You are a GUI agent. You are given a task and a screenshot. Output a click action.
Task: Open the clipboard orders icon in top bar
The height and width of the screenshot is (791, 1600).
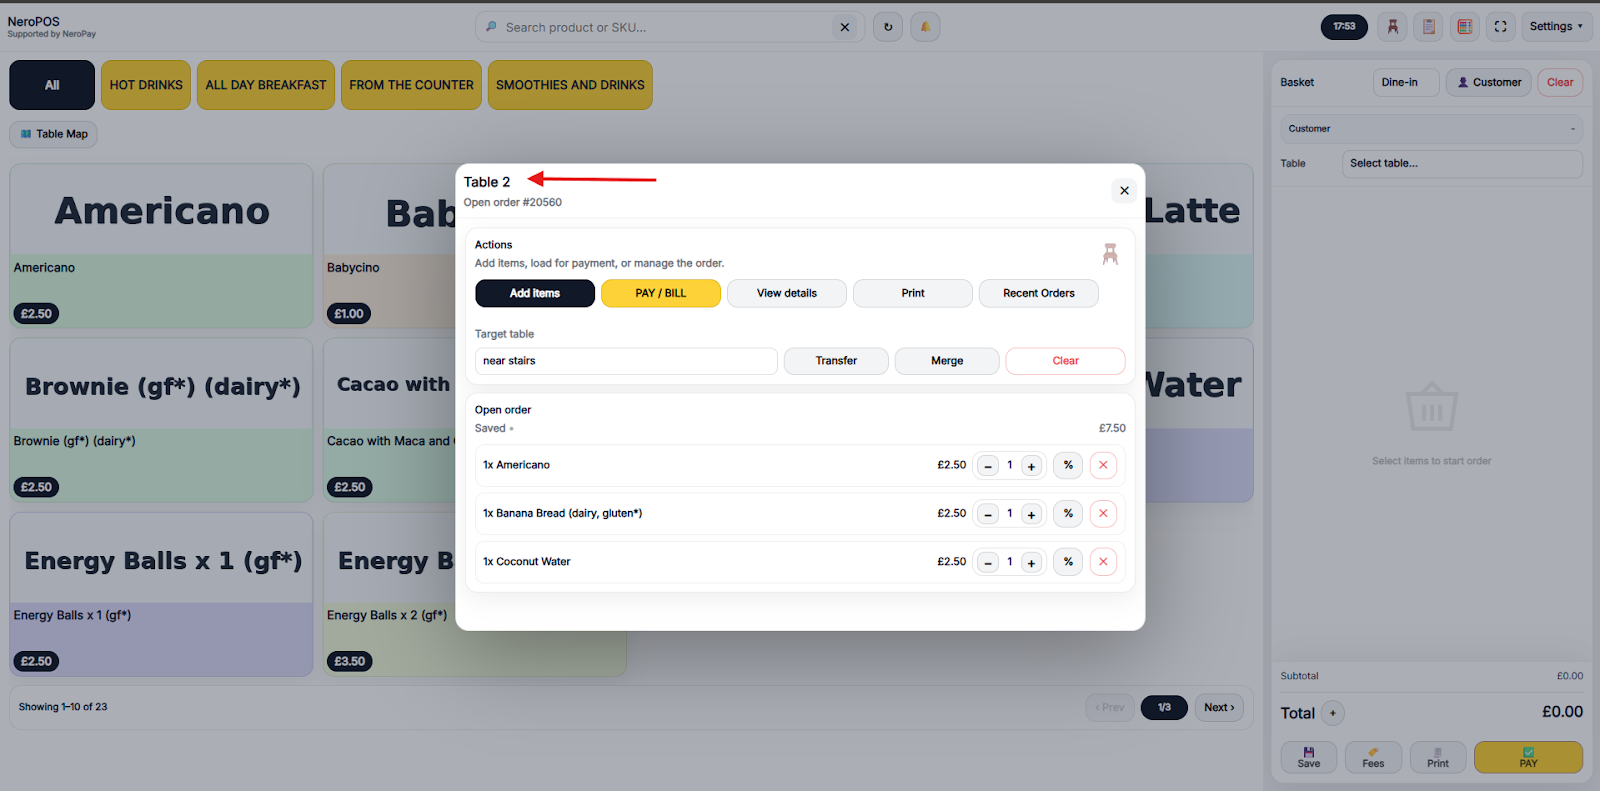point(1429,27)
